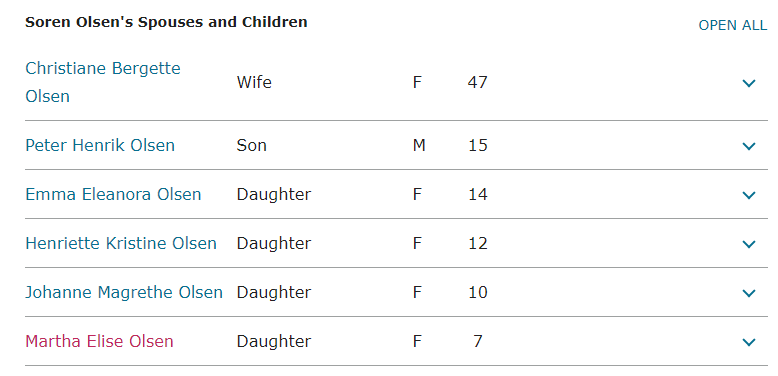Expand Martha Elise Olsen's details chevron

(x=748, y=342)
